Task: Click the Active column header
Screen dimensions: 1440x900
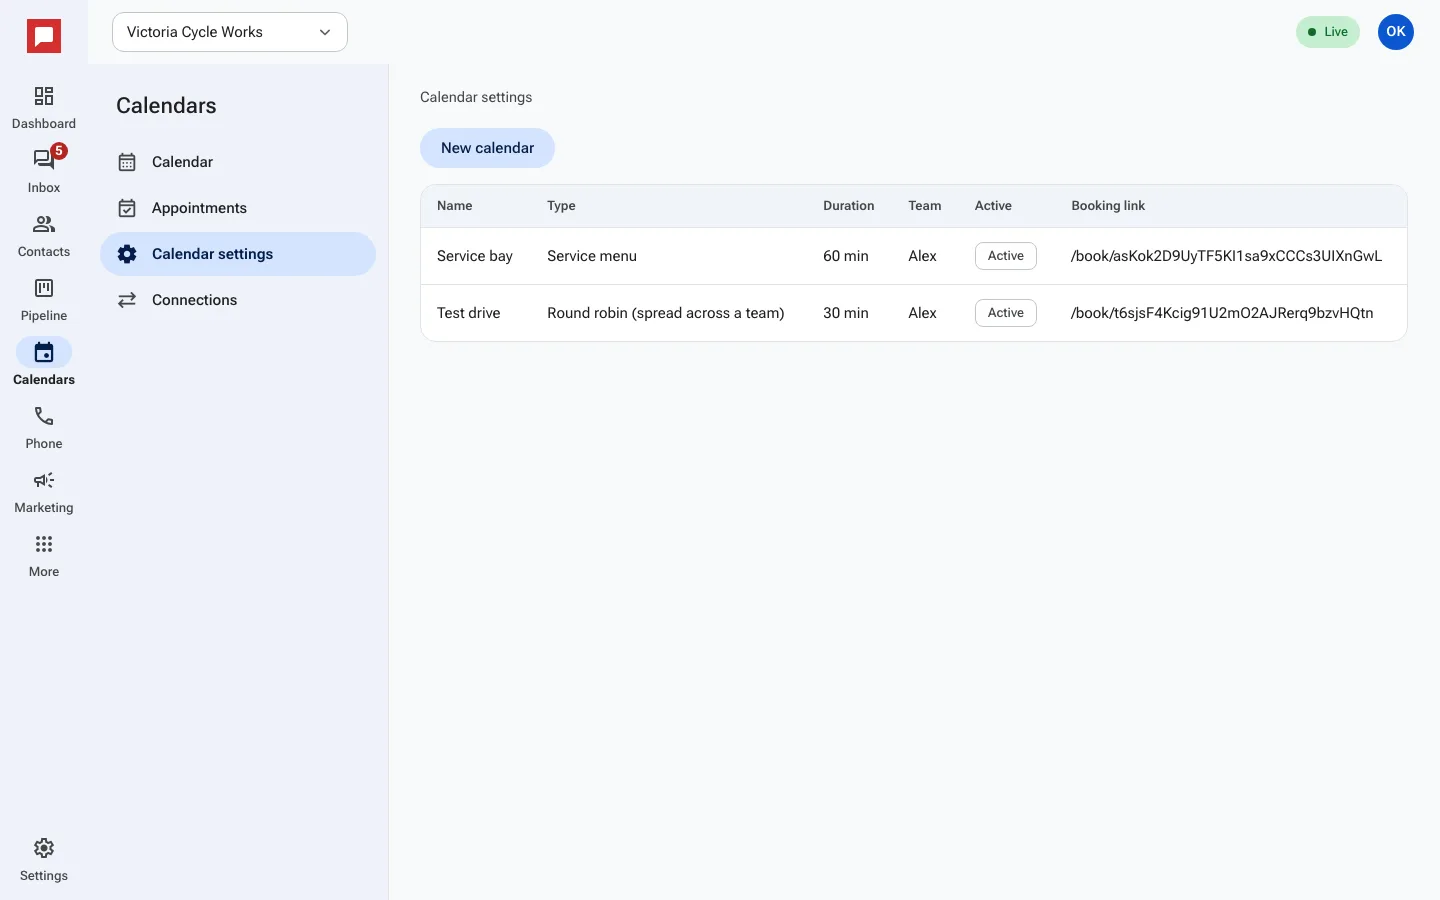Action: click(x=993, y=206)
